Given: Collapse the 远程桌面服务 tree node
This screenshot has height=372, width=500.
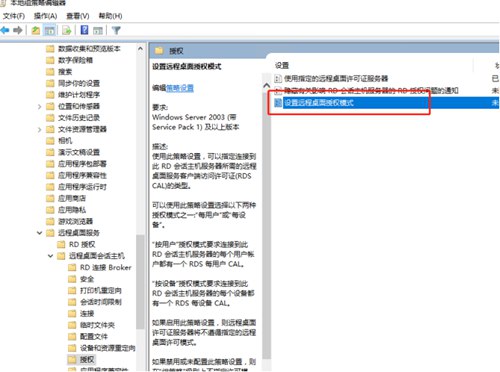Looking at the screenshot, I should [39, 233].
